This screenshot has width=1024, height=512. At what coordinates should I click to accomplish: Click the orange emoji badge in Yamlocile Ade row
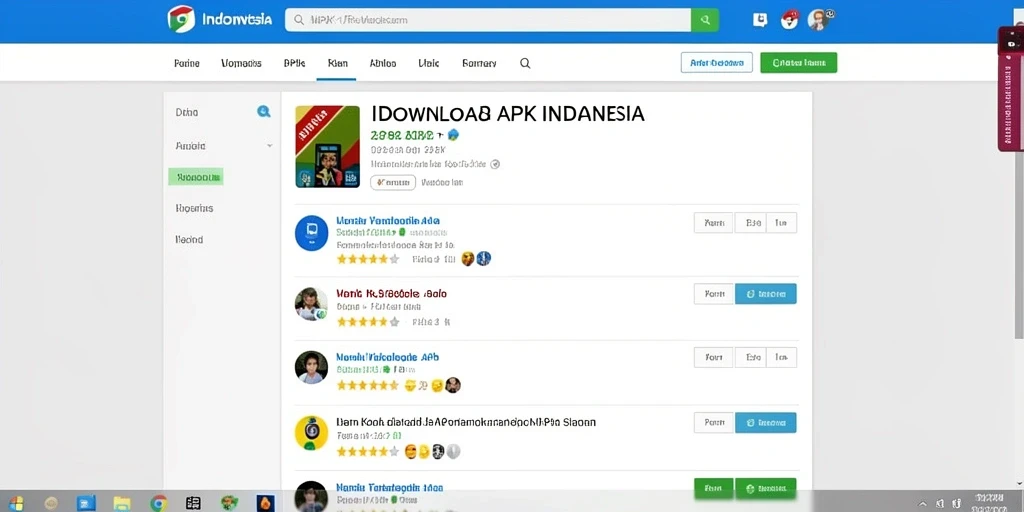[x=468, y=259]
